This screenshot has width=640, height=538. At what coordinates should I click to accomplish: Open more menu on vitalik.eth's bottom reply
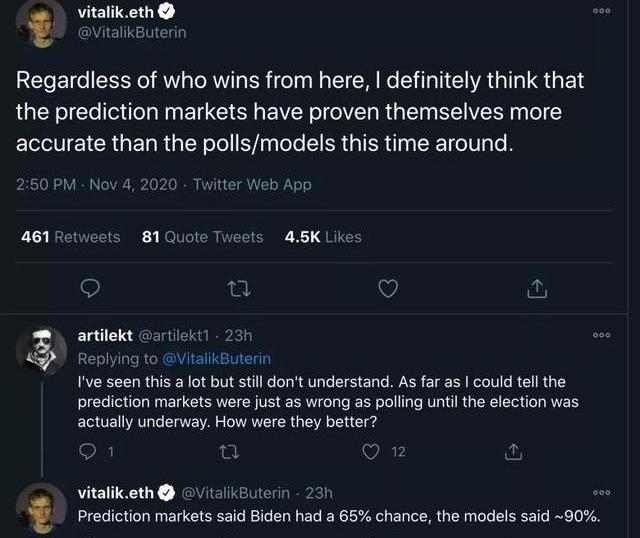point(601,493)
